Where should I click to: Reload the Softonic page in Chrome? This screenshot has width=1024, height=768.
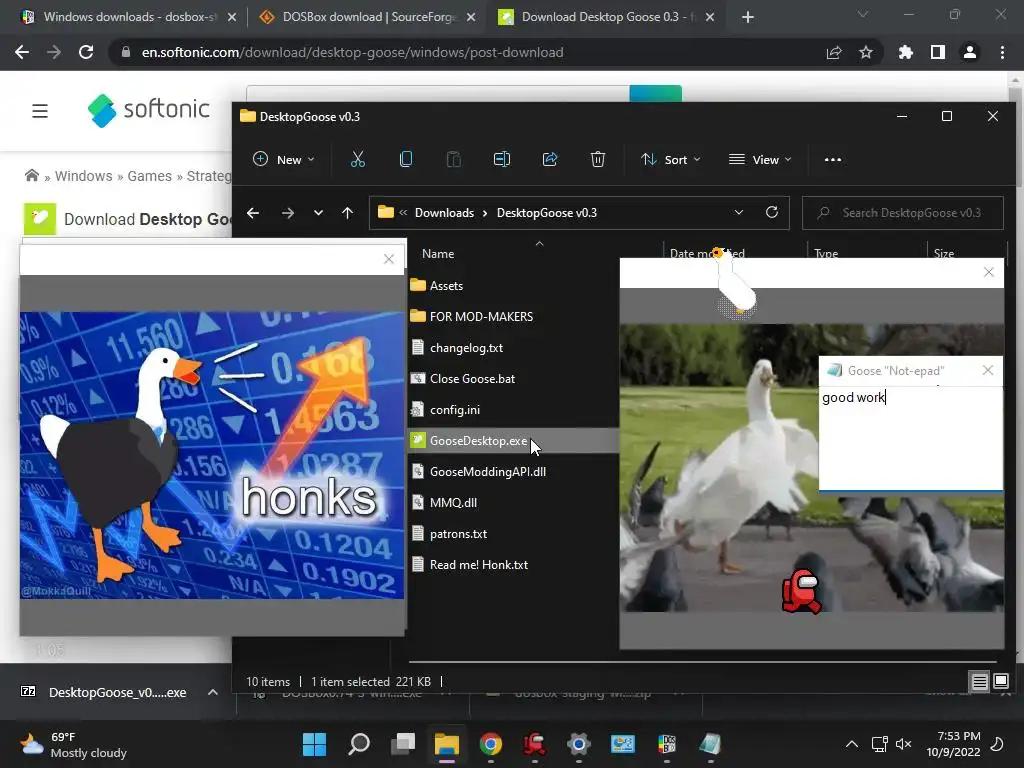coord(86,52)
